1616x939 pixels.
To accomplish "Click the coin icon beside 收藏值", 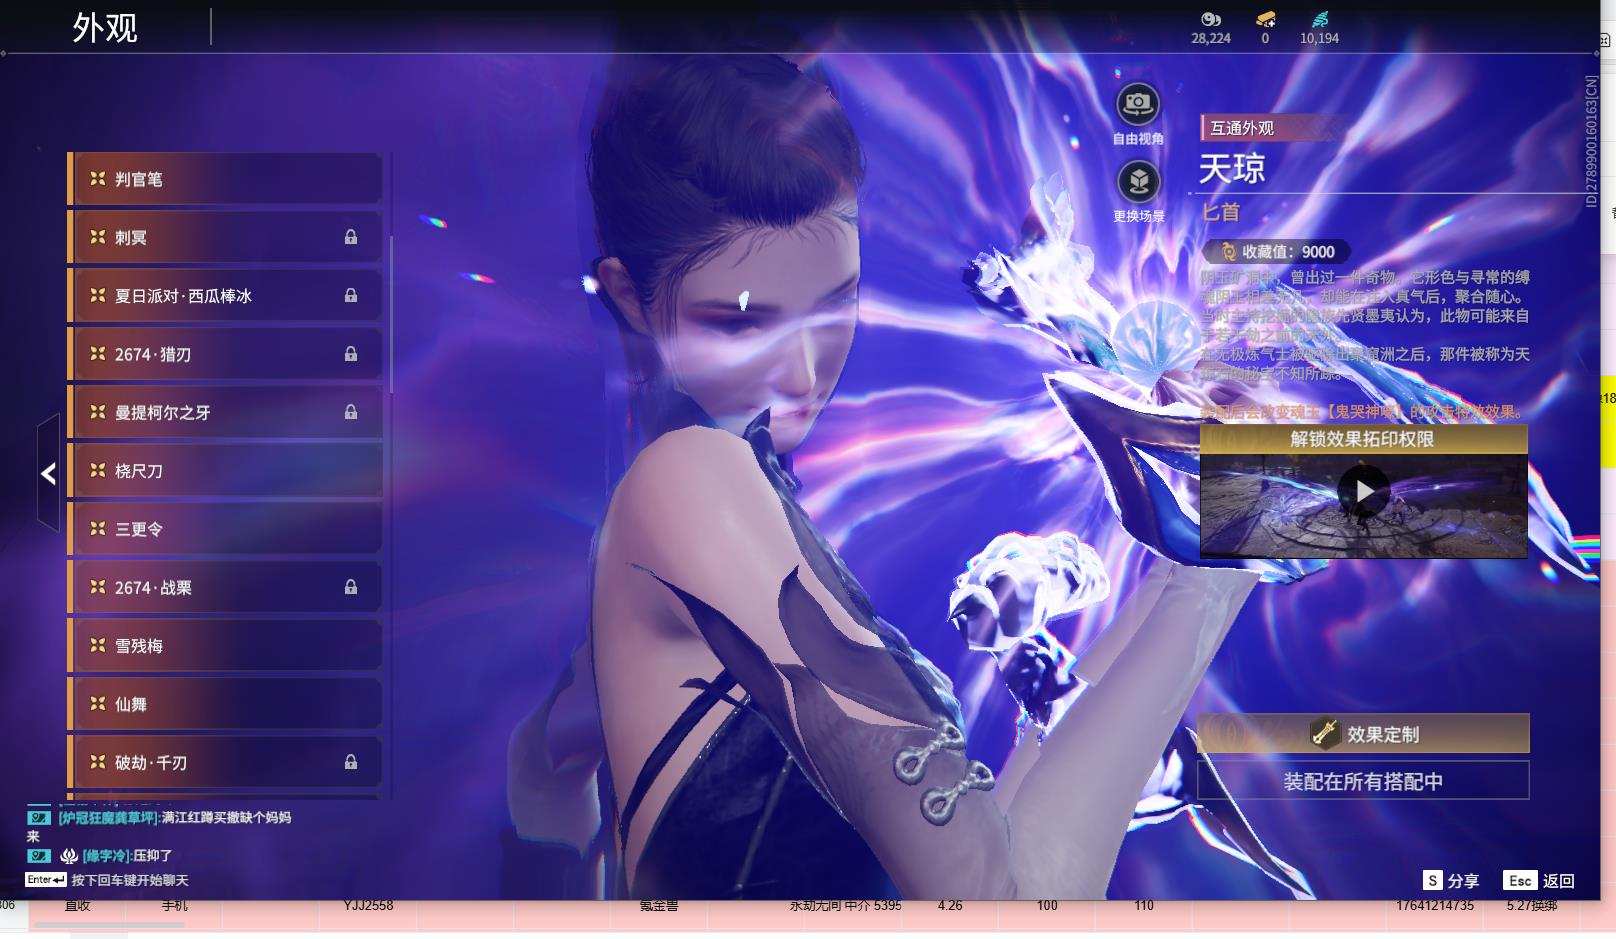I will click(x=1229, y=252).
